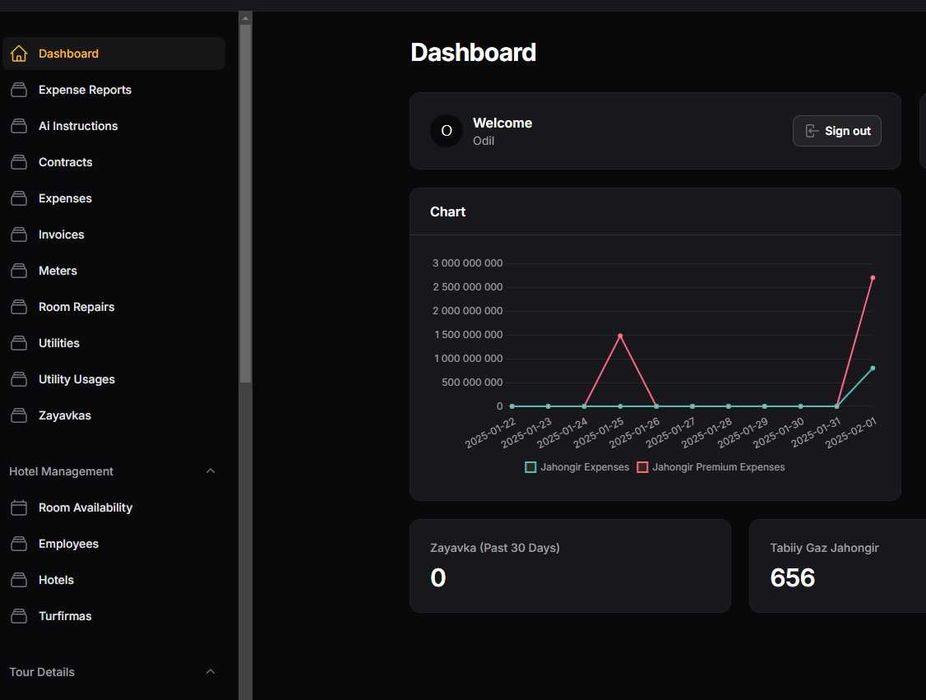This screenshot has height=700, width=926.
Task: Click the Jahongir Premium Expenses legend label
Action: tap(719, 467)
